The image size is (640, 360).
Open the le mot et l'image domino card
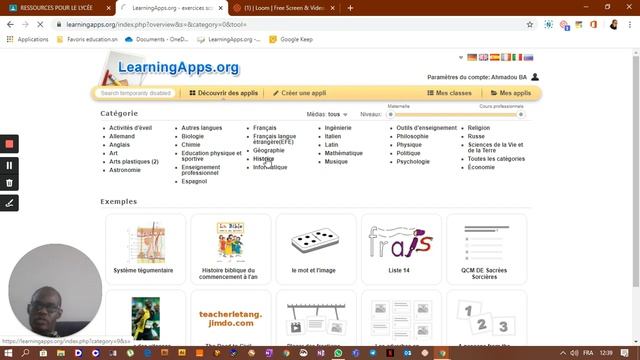316,249
